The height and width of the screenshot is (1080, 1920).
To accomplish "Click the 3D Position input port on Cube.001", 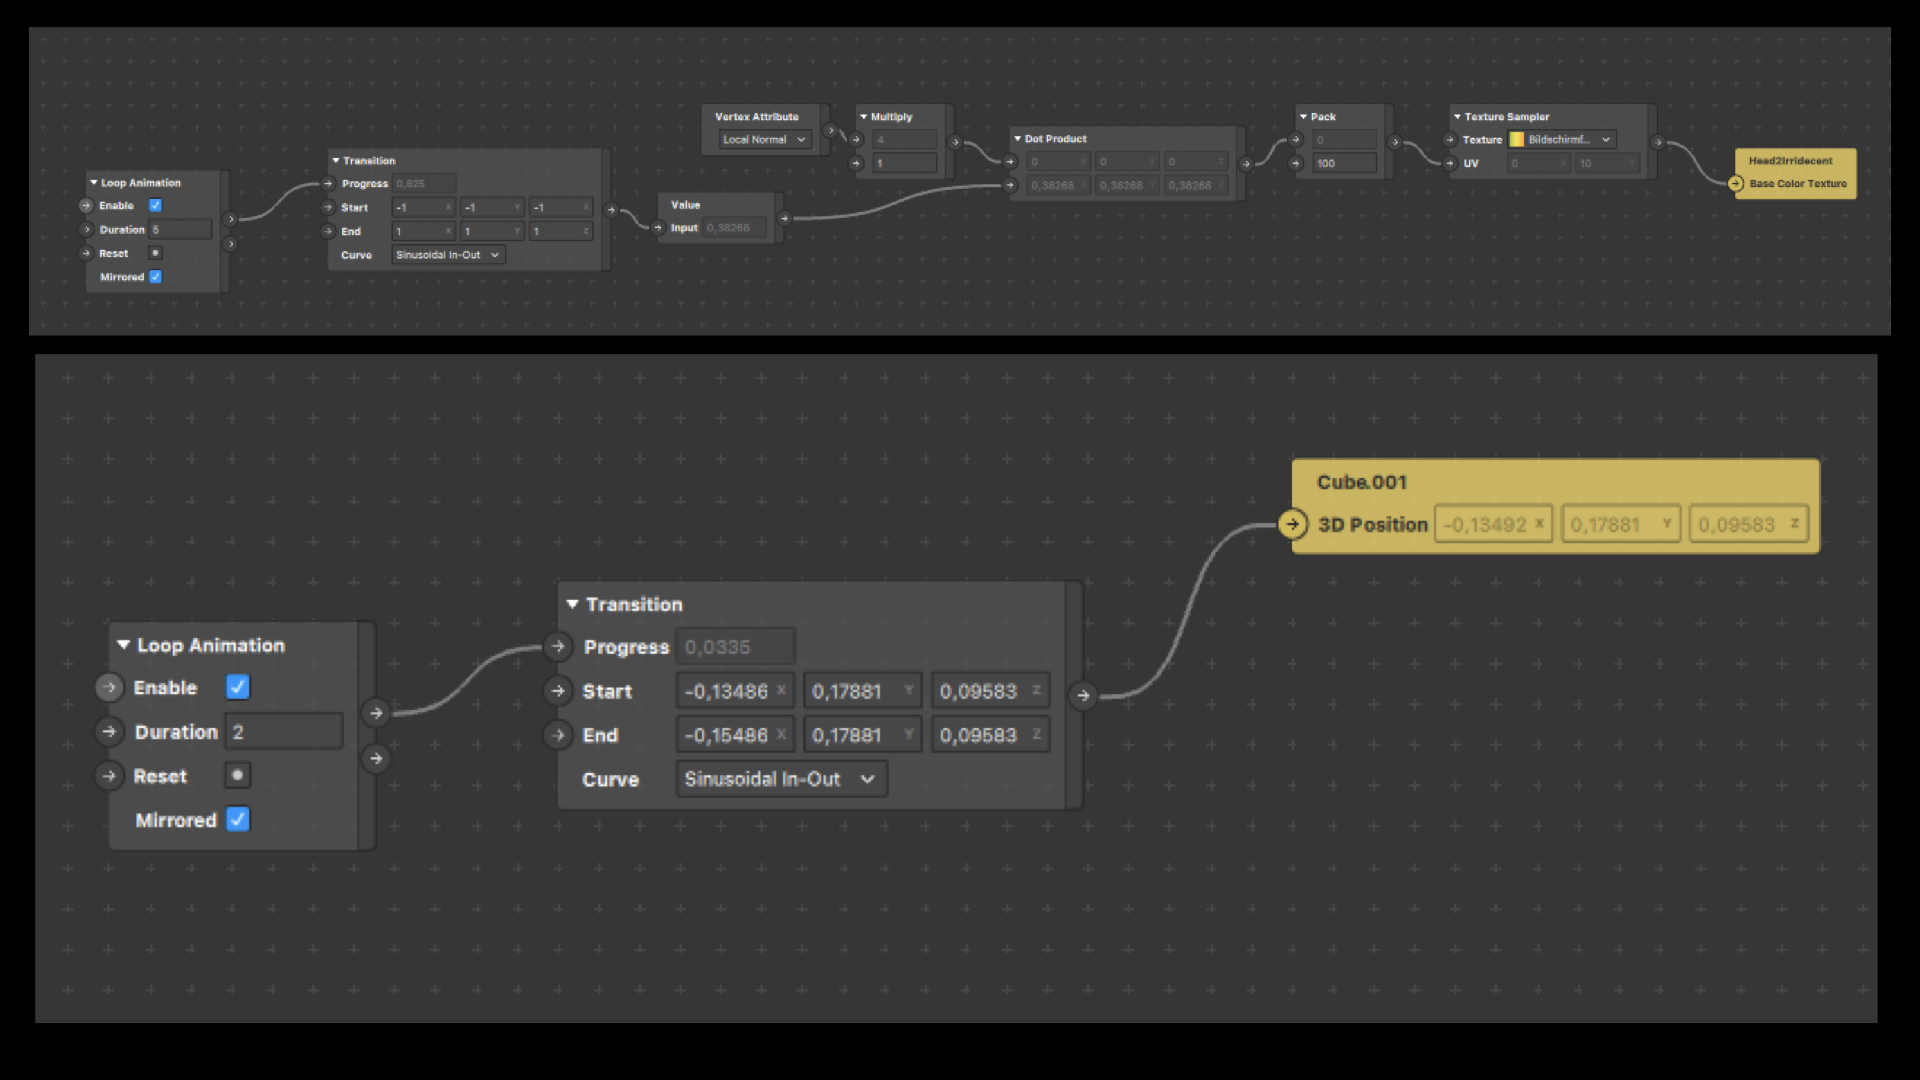I will coord(1292,524).
